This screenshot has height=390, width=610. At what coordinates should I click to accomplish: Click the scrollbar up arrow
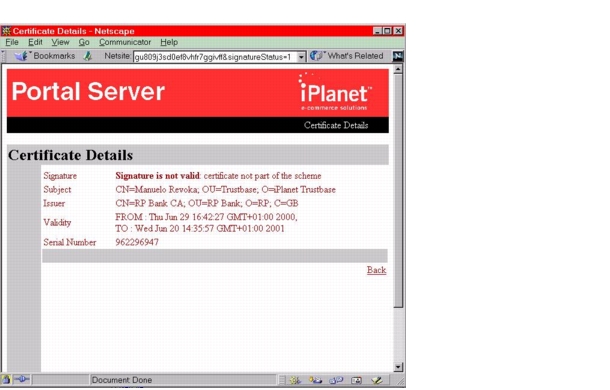pos(398,70)
